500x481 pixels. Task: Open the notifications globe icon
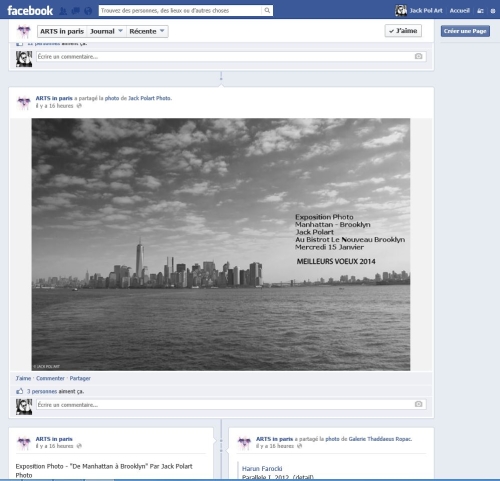pyautogui.click(x=88, y=11)
